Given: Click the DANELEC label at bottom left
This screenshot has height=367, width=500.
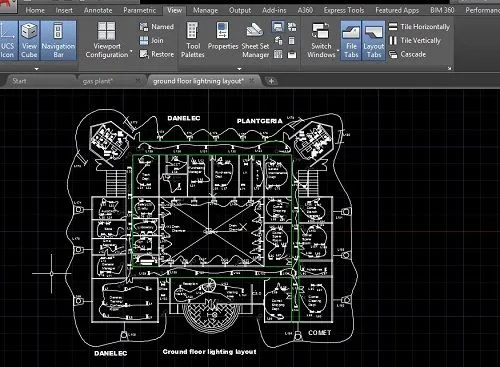Looking at the screenshot, I should click(111, 353).
